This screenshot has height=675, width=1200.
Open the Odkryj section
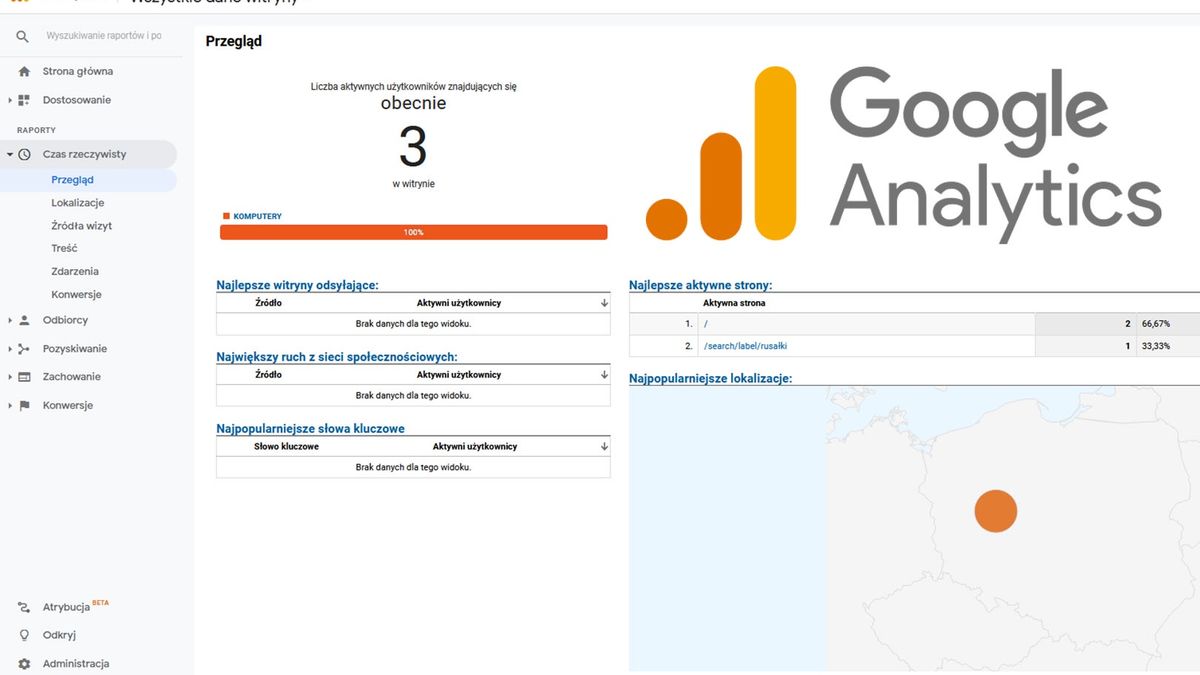pos(59,635)
